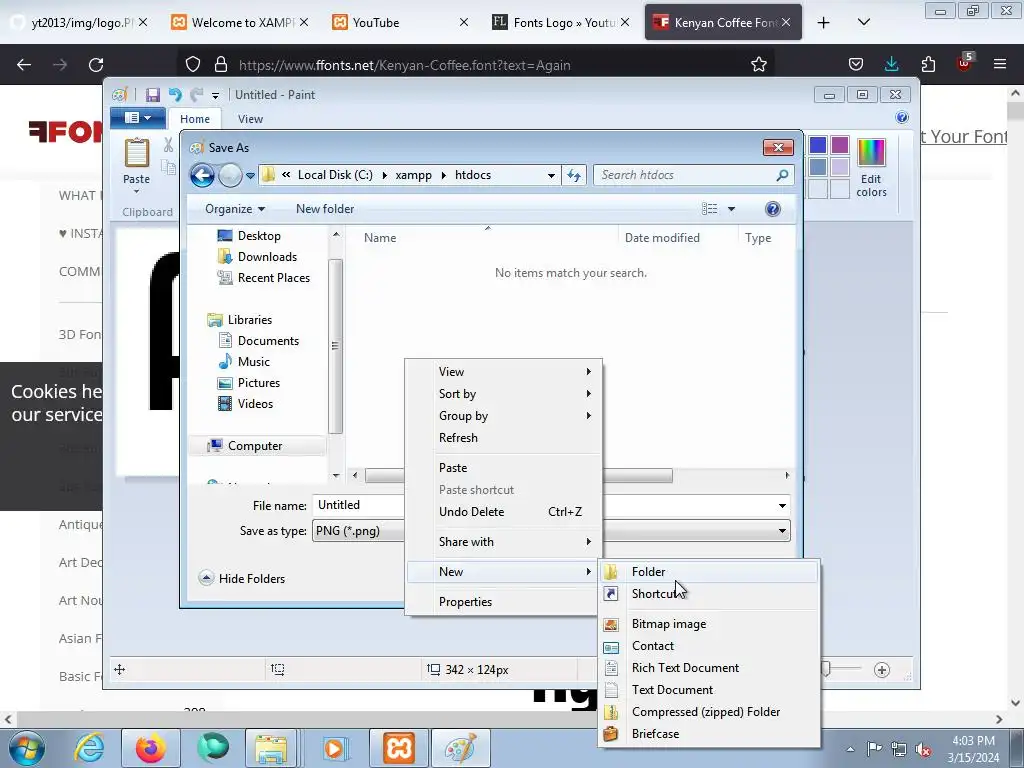Open the Paint file menu button
The image size is (1024, 768).
click(x=137, y=118)
